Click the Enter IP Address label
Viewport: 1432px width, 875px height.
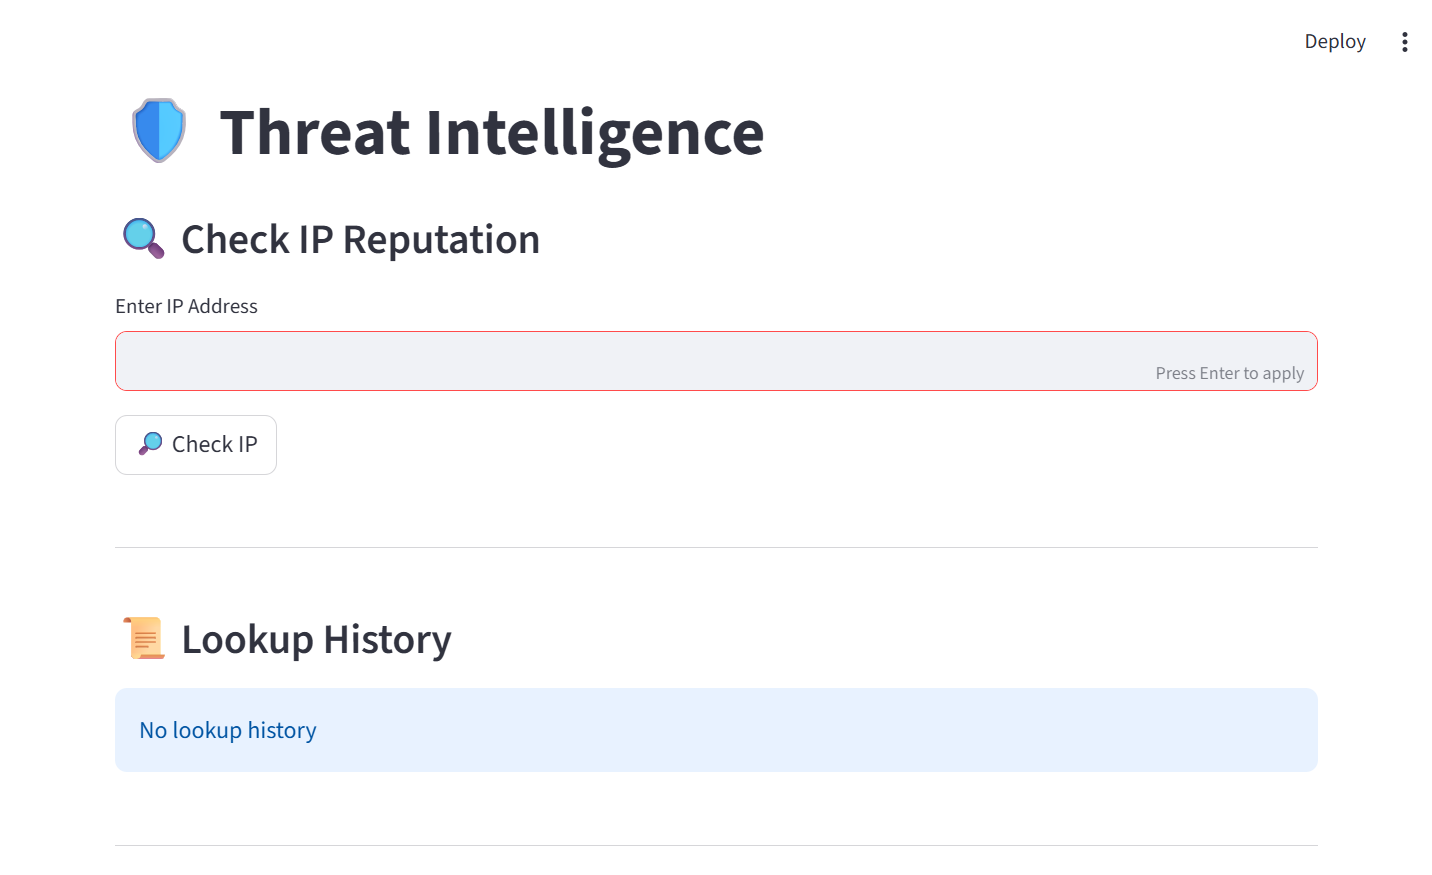[186, 306]
